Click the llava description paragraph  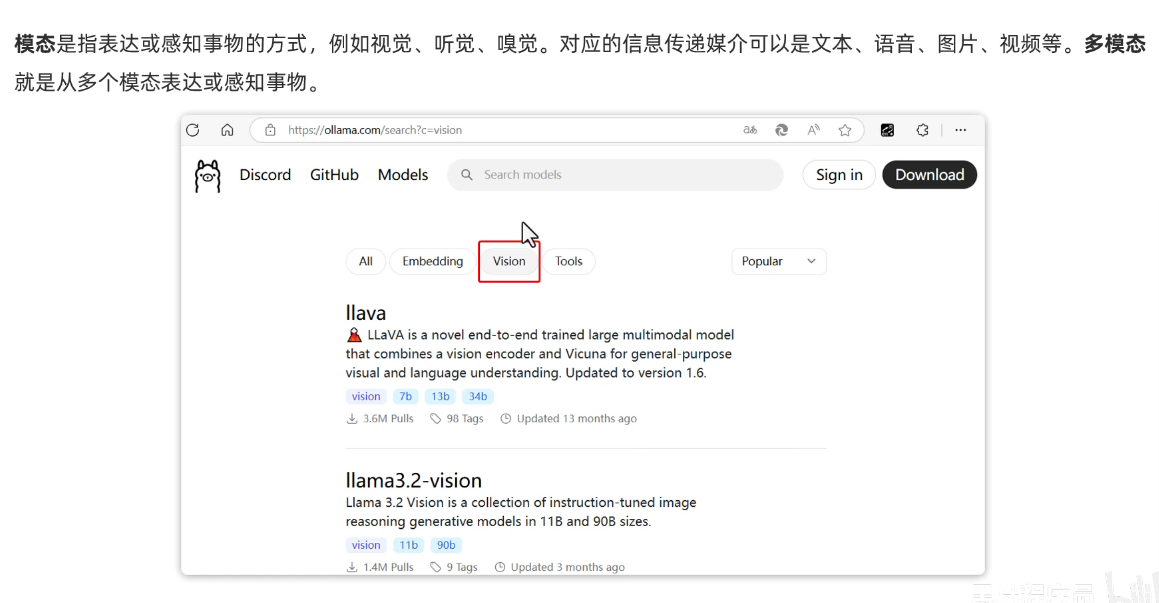coord(540,354)
